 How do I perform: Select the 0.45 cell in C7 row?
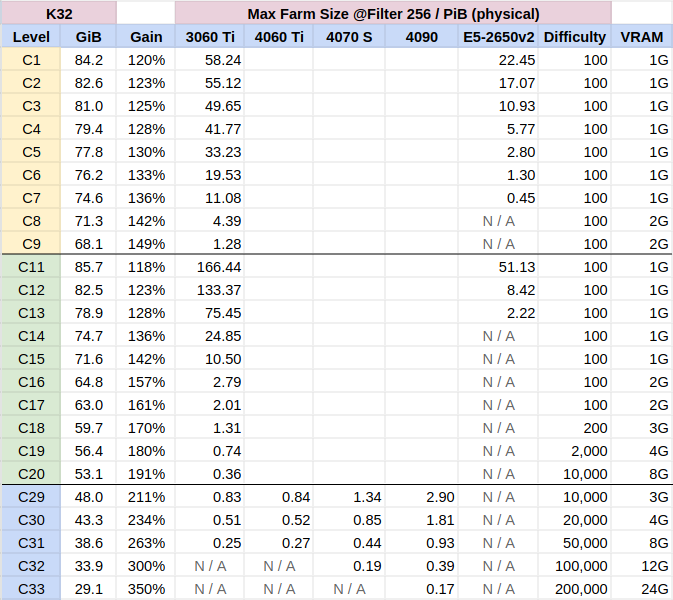pyautogui.click(x=498, y=198)
